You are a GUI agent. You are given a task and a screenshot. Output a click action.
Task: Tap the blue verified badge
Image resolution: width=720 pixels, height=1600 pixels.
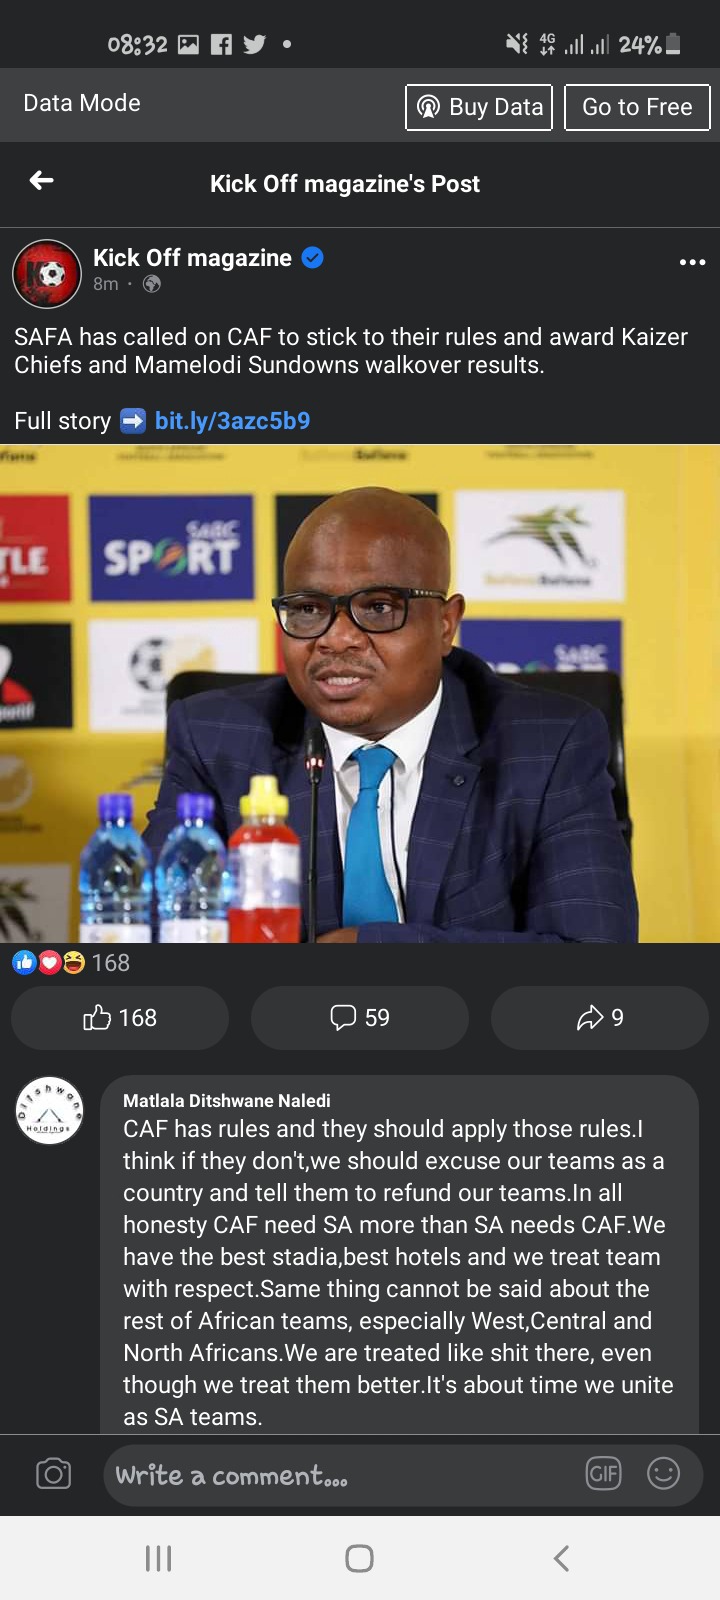pos(313,258)
